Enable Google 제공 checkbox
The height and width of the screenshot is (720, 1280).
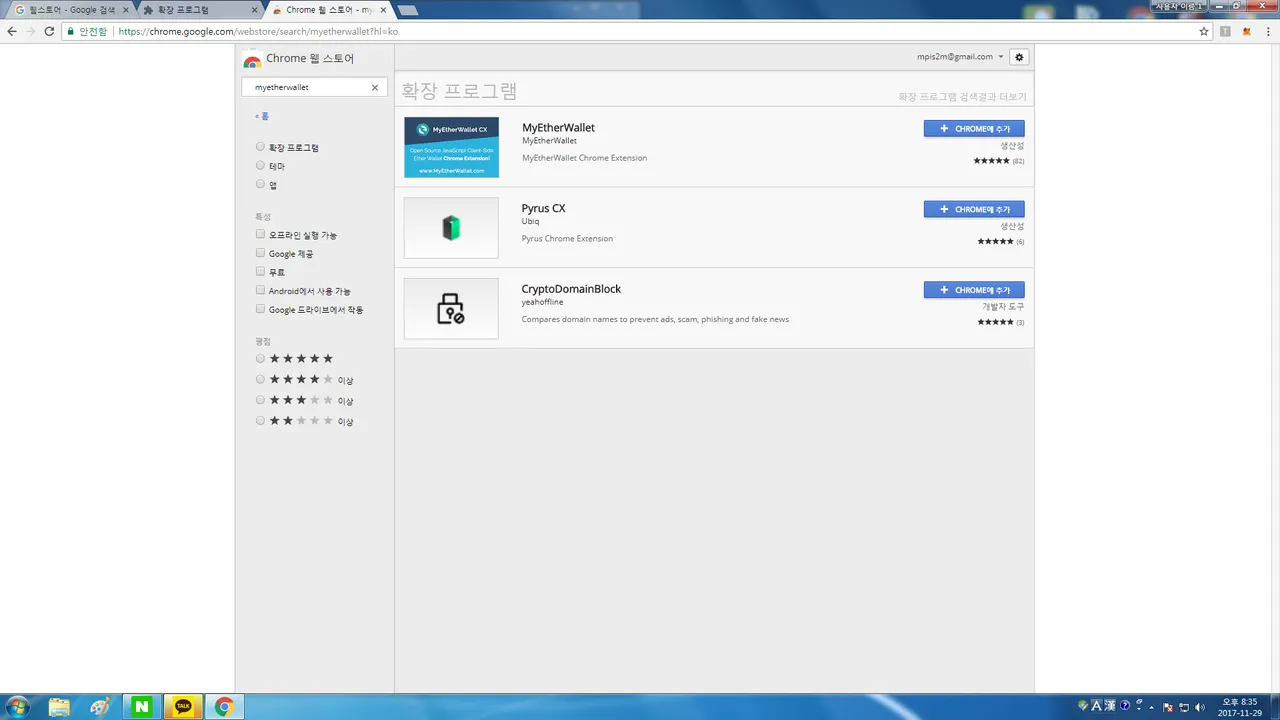click(260, 253)
